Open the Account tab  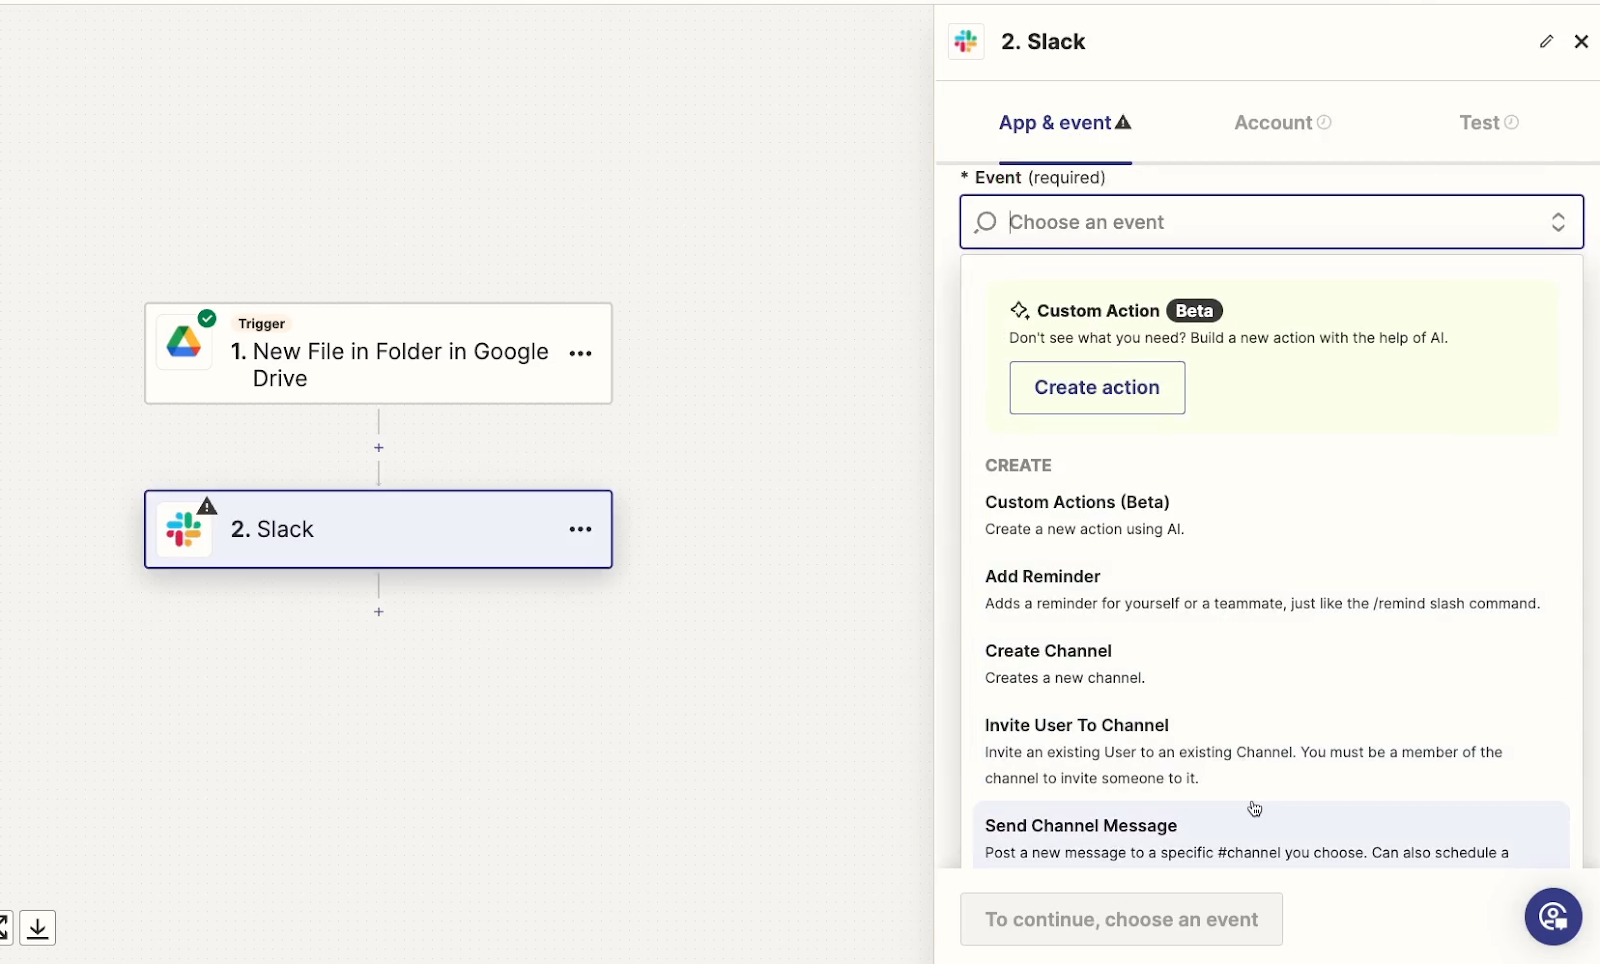coord(1282,123)
